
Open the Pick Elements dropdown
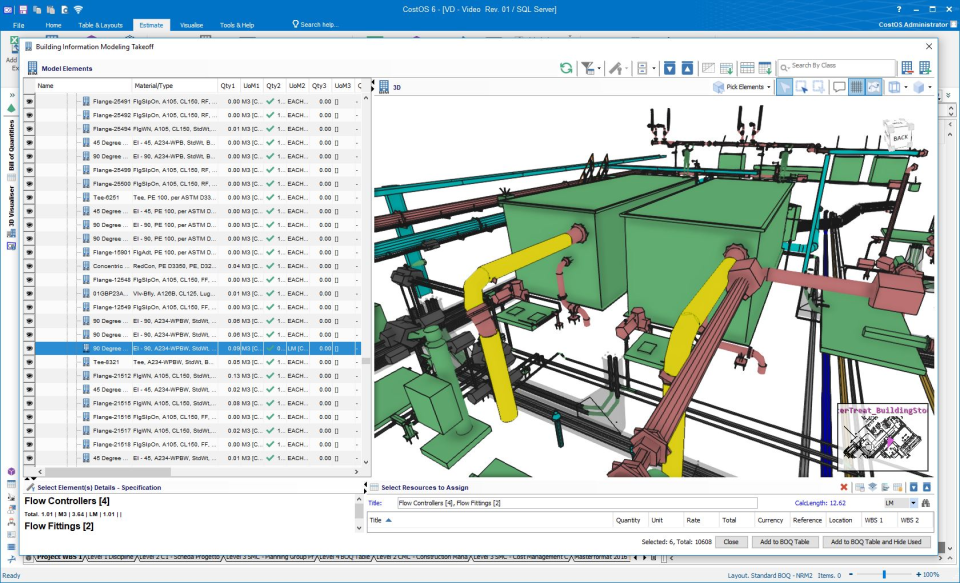tap(770, 87)
